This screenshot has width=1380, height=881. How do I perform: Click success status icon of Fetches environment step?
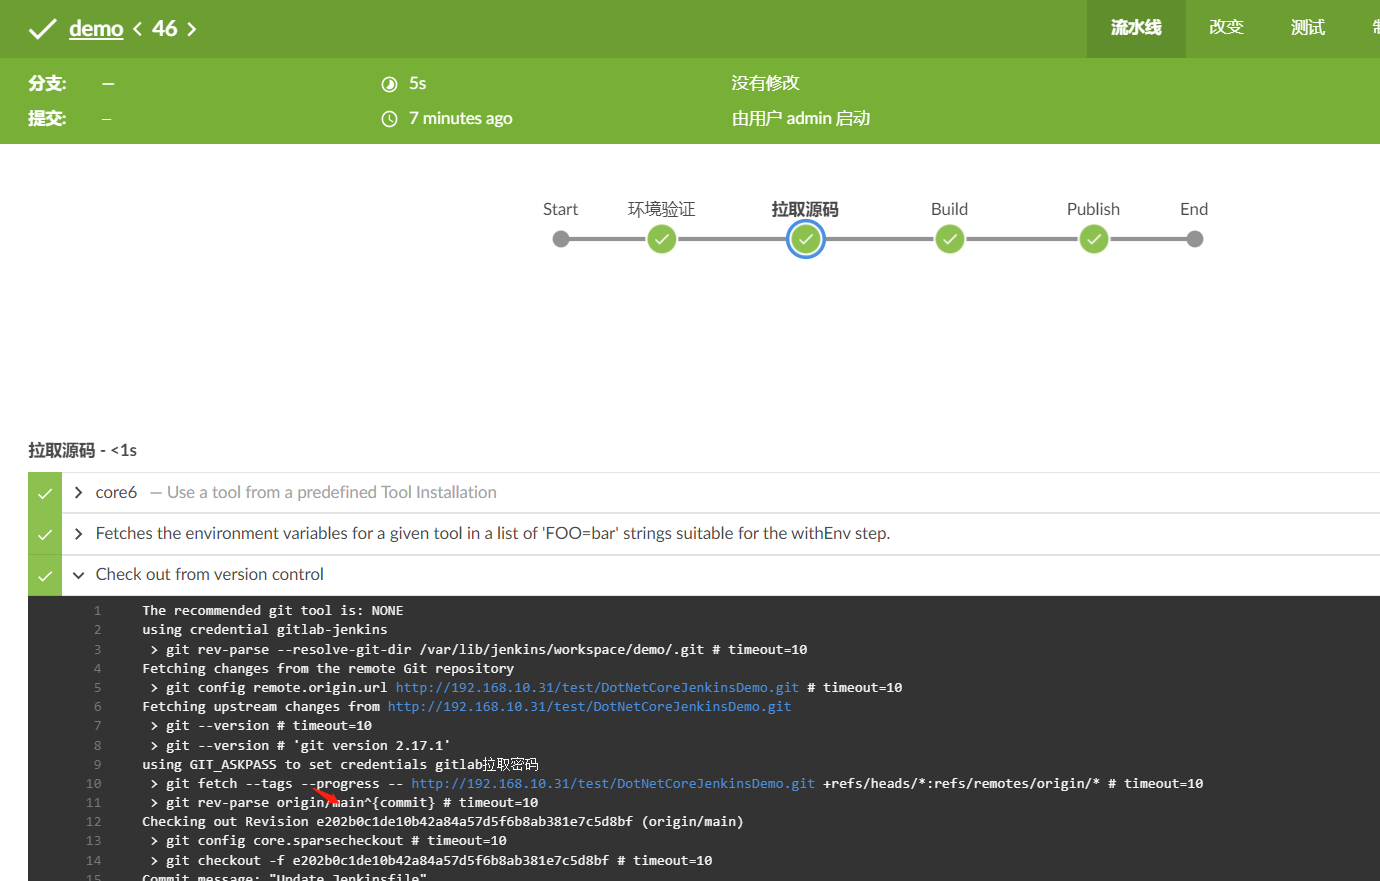point(45,534)
